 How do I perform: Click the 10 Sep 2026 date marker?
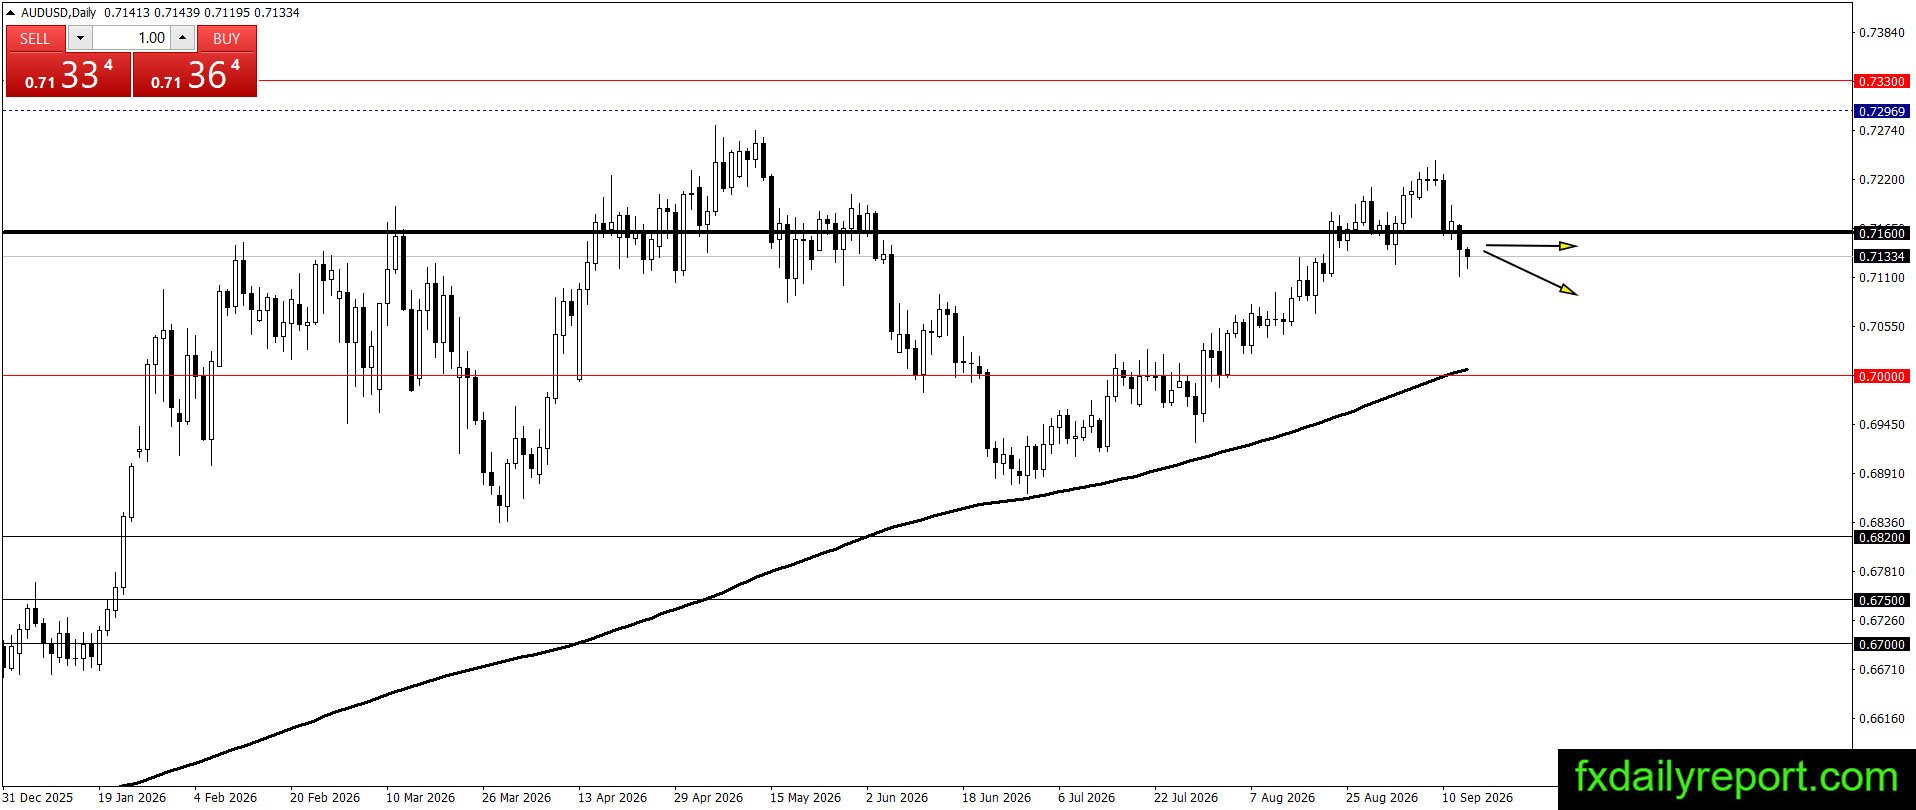point(1477,797)
